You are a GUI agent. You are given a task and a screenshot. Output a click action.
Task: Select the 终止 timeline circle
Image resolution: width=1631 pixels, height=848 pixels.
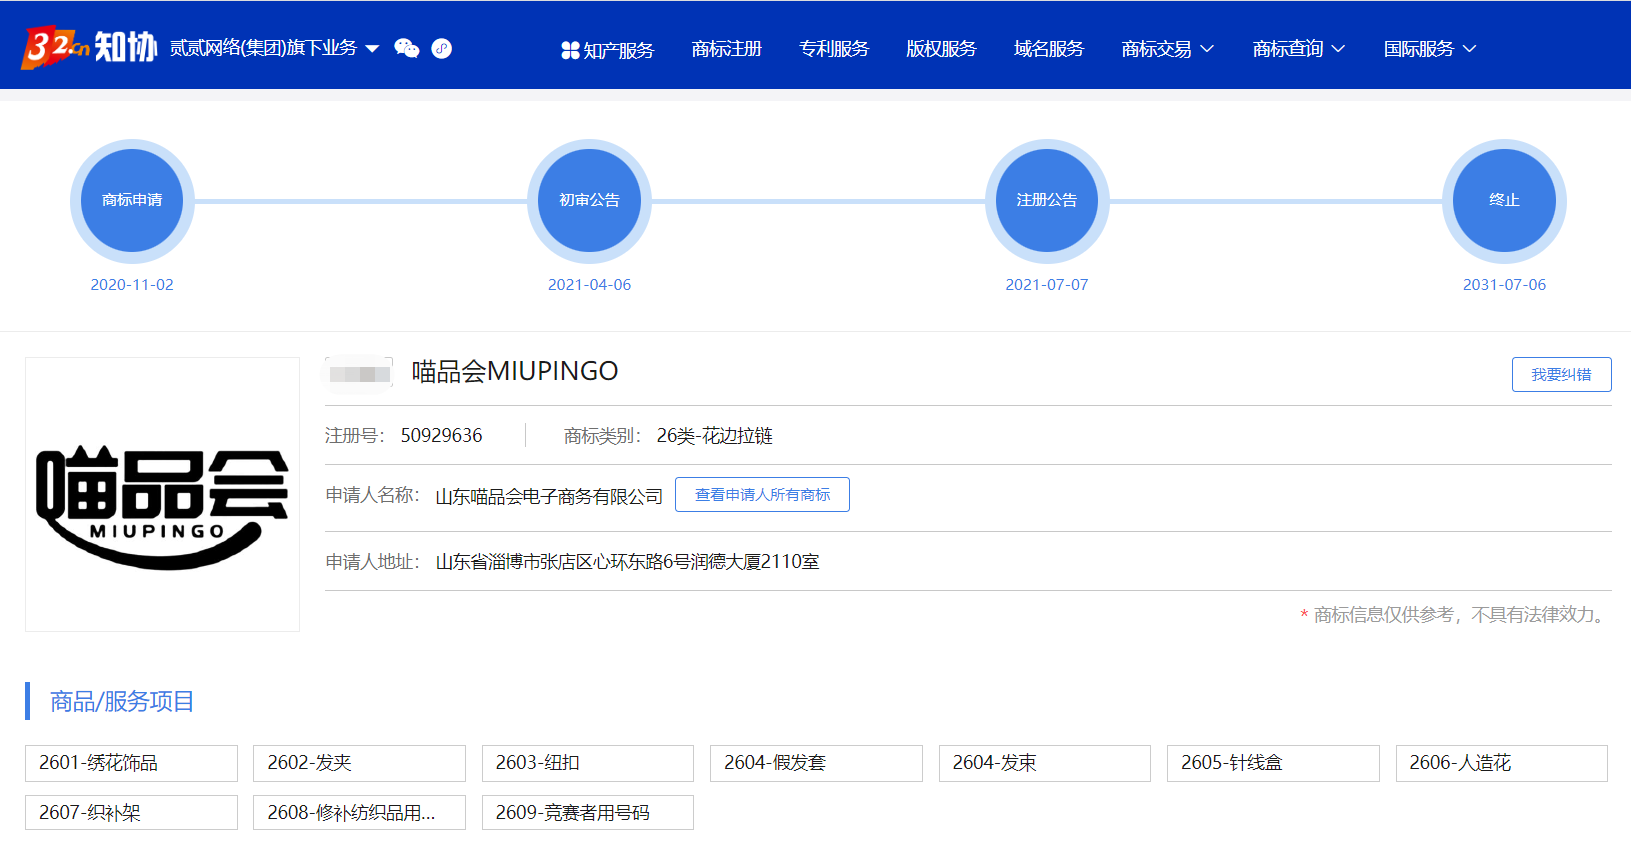1504,200
